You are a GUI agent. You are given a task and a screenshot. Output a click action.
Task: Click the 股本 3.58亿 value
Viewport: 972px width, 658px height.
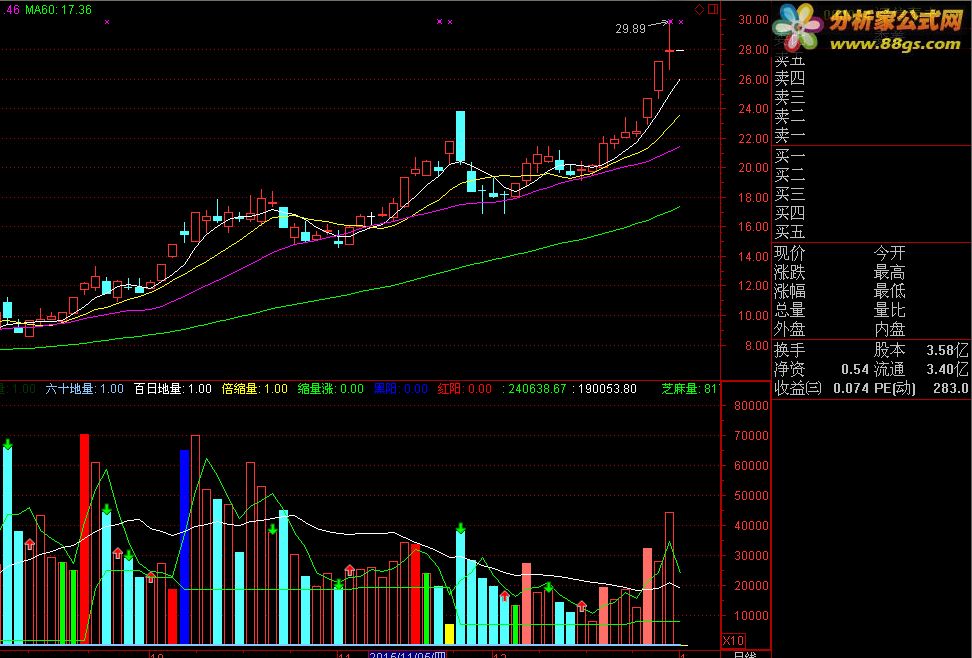pyautogui.click(x=921, y=350)
